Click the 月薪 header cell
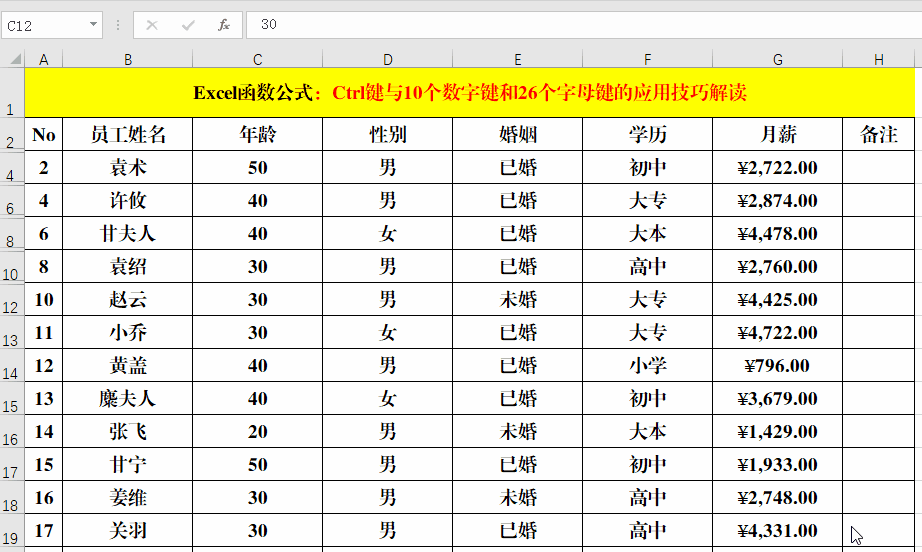 point(777,134)
